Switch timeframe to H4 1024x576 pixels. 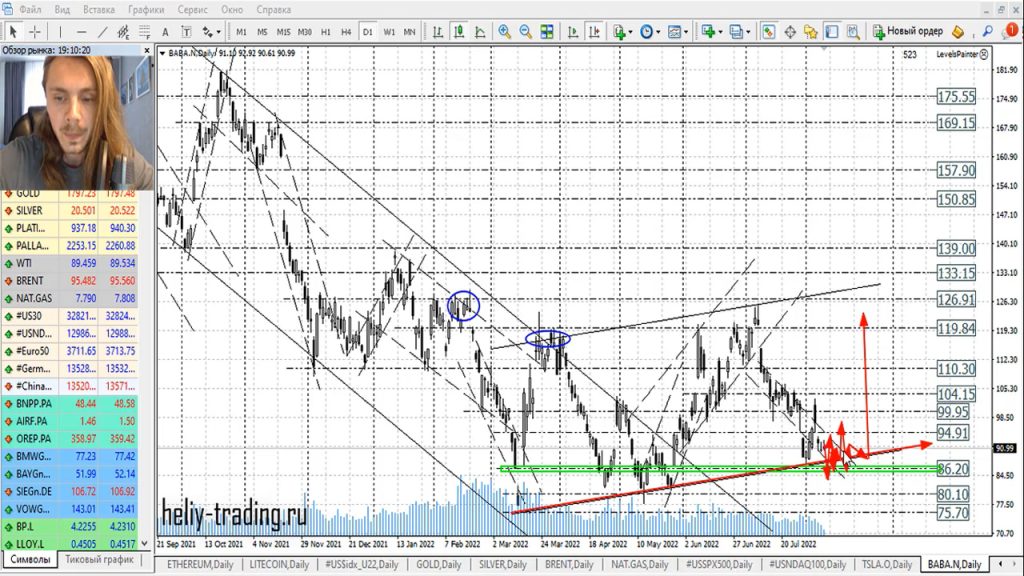click(x=346, y=31)
